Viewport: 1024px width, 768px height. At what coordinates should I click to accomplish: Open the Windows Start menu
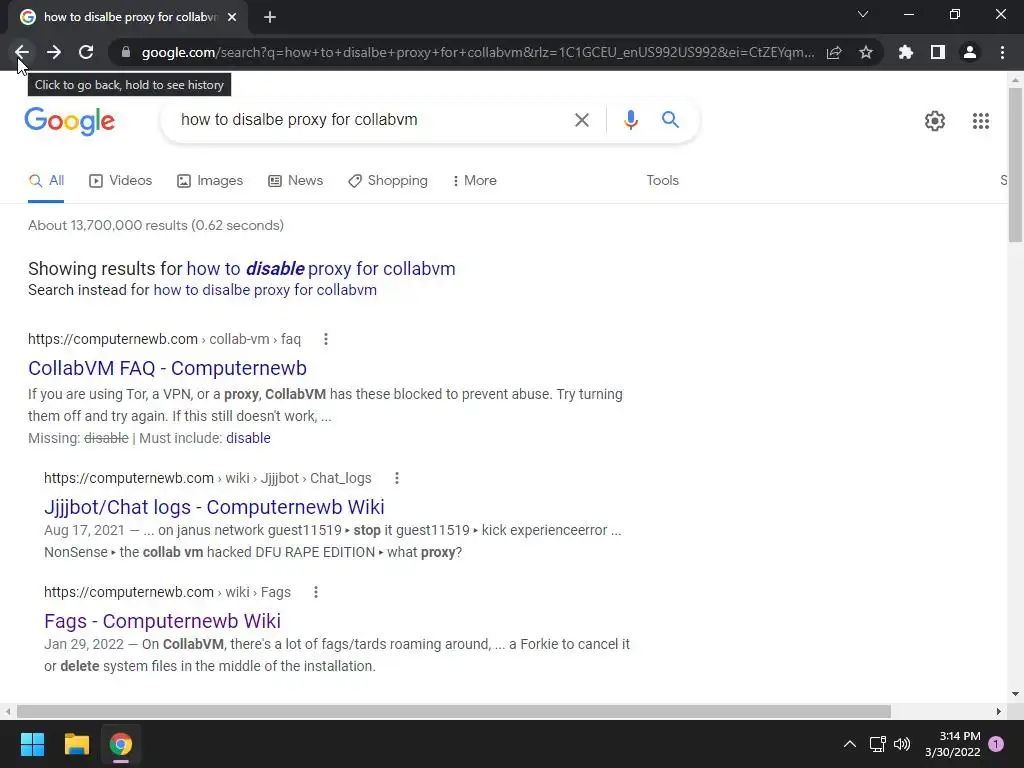(32, 744)
